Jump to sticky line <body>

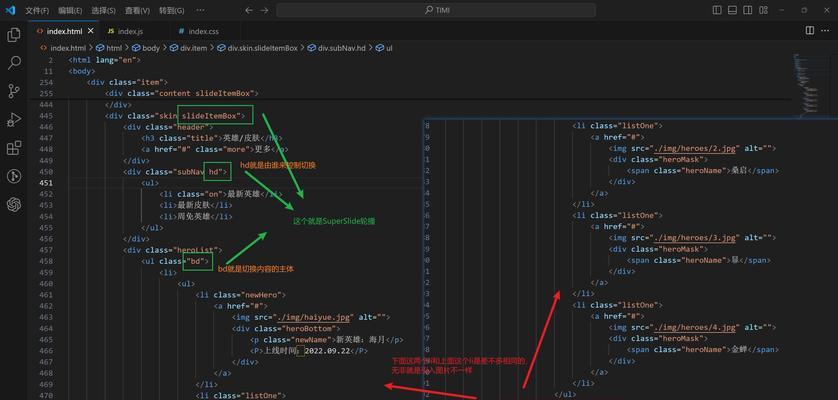coord(82,71)
